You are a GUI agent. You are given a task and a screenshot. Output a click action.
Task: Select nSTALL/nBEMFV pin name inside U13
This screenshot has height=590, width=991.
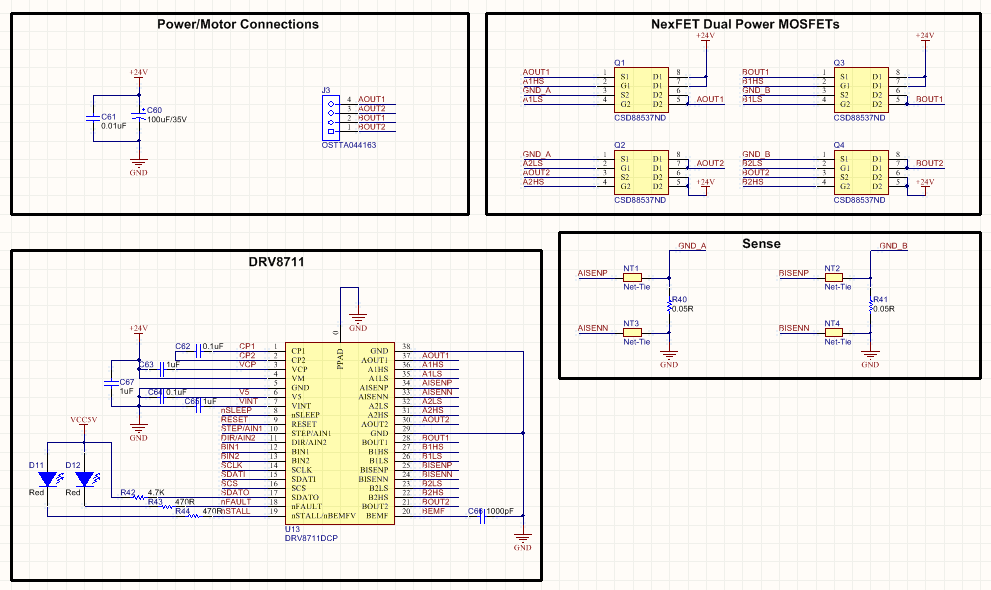pos(324,515)
